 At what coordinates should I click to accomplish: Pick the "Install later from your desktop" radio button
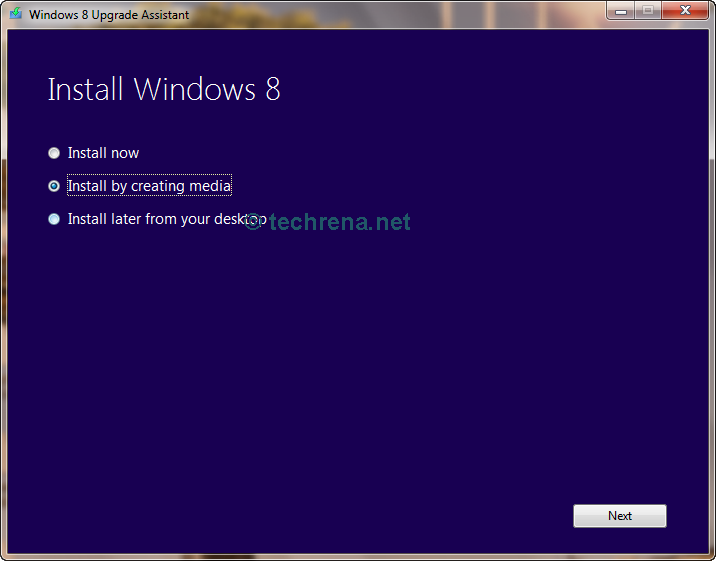(54, 219)
